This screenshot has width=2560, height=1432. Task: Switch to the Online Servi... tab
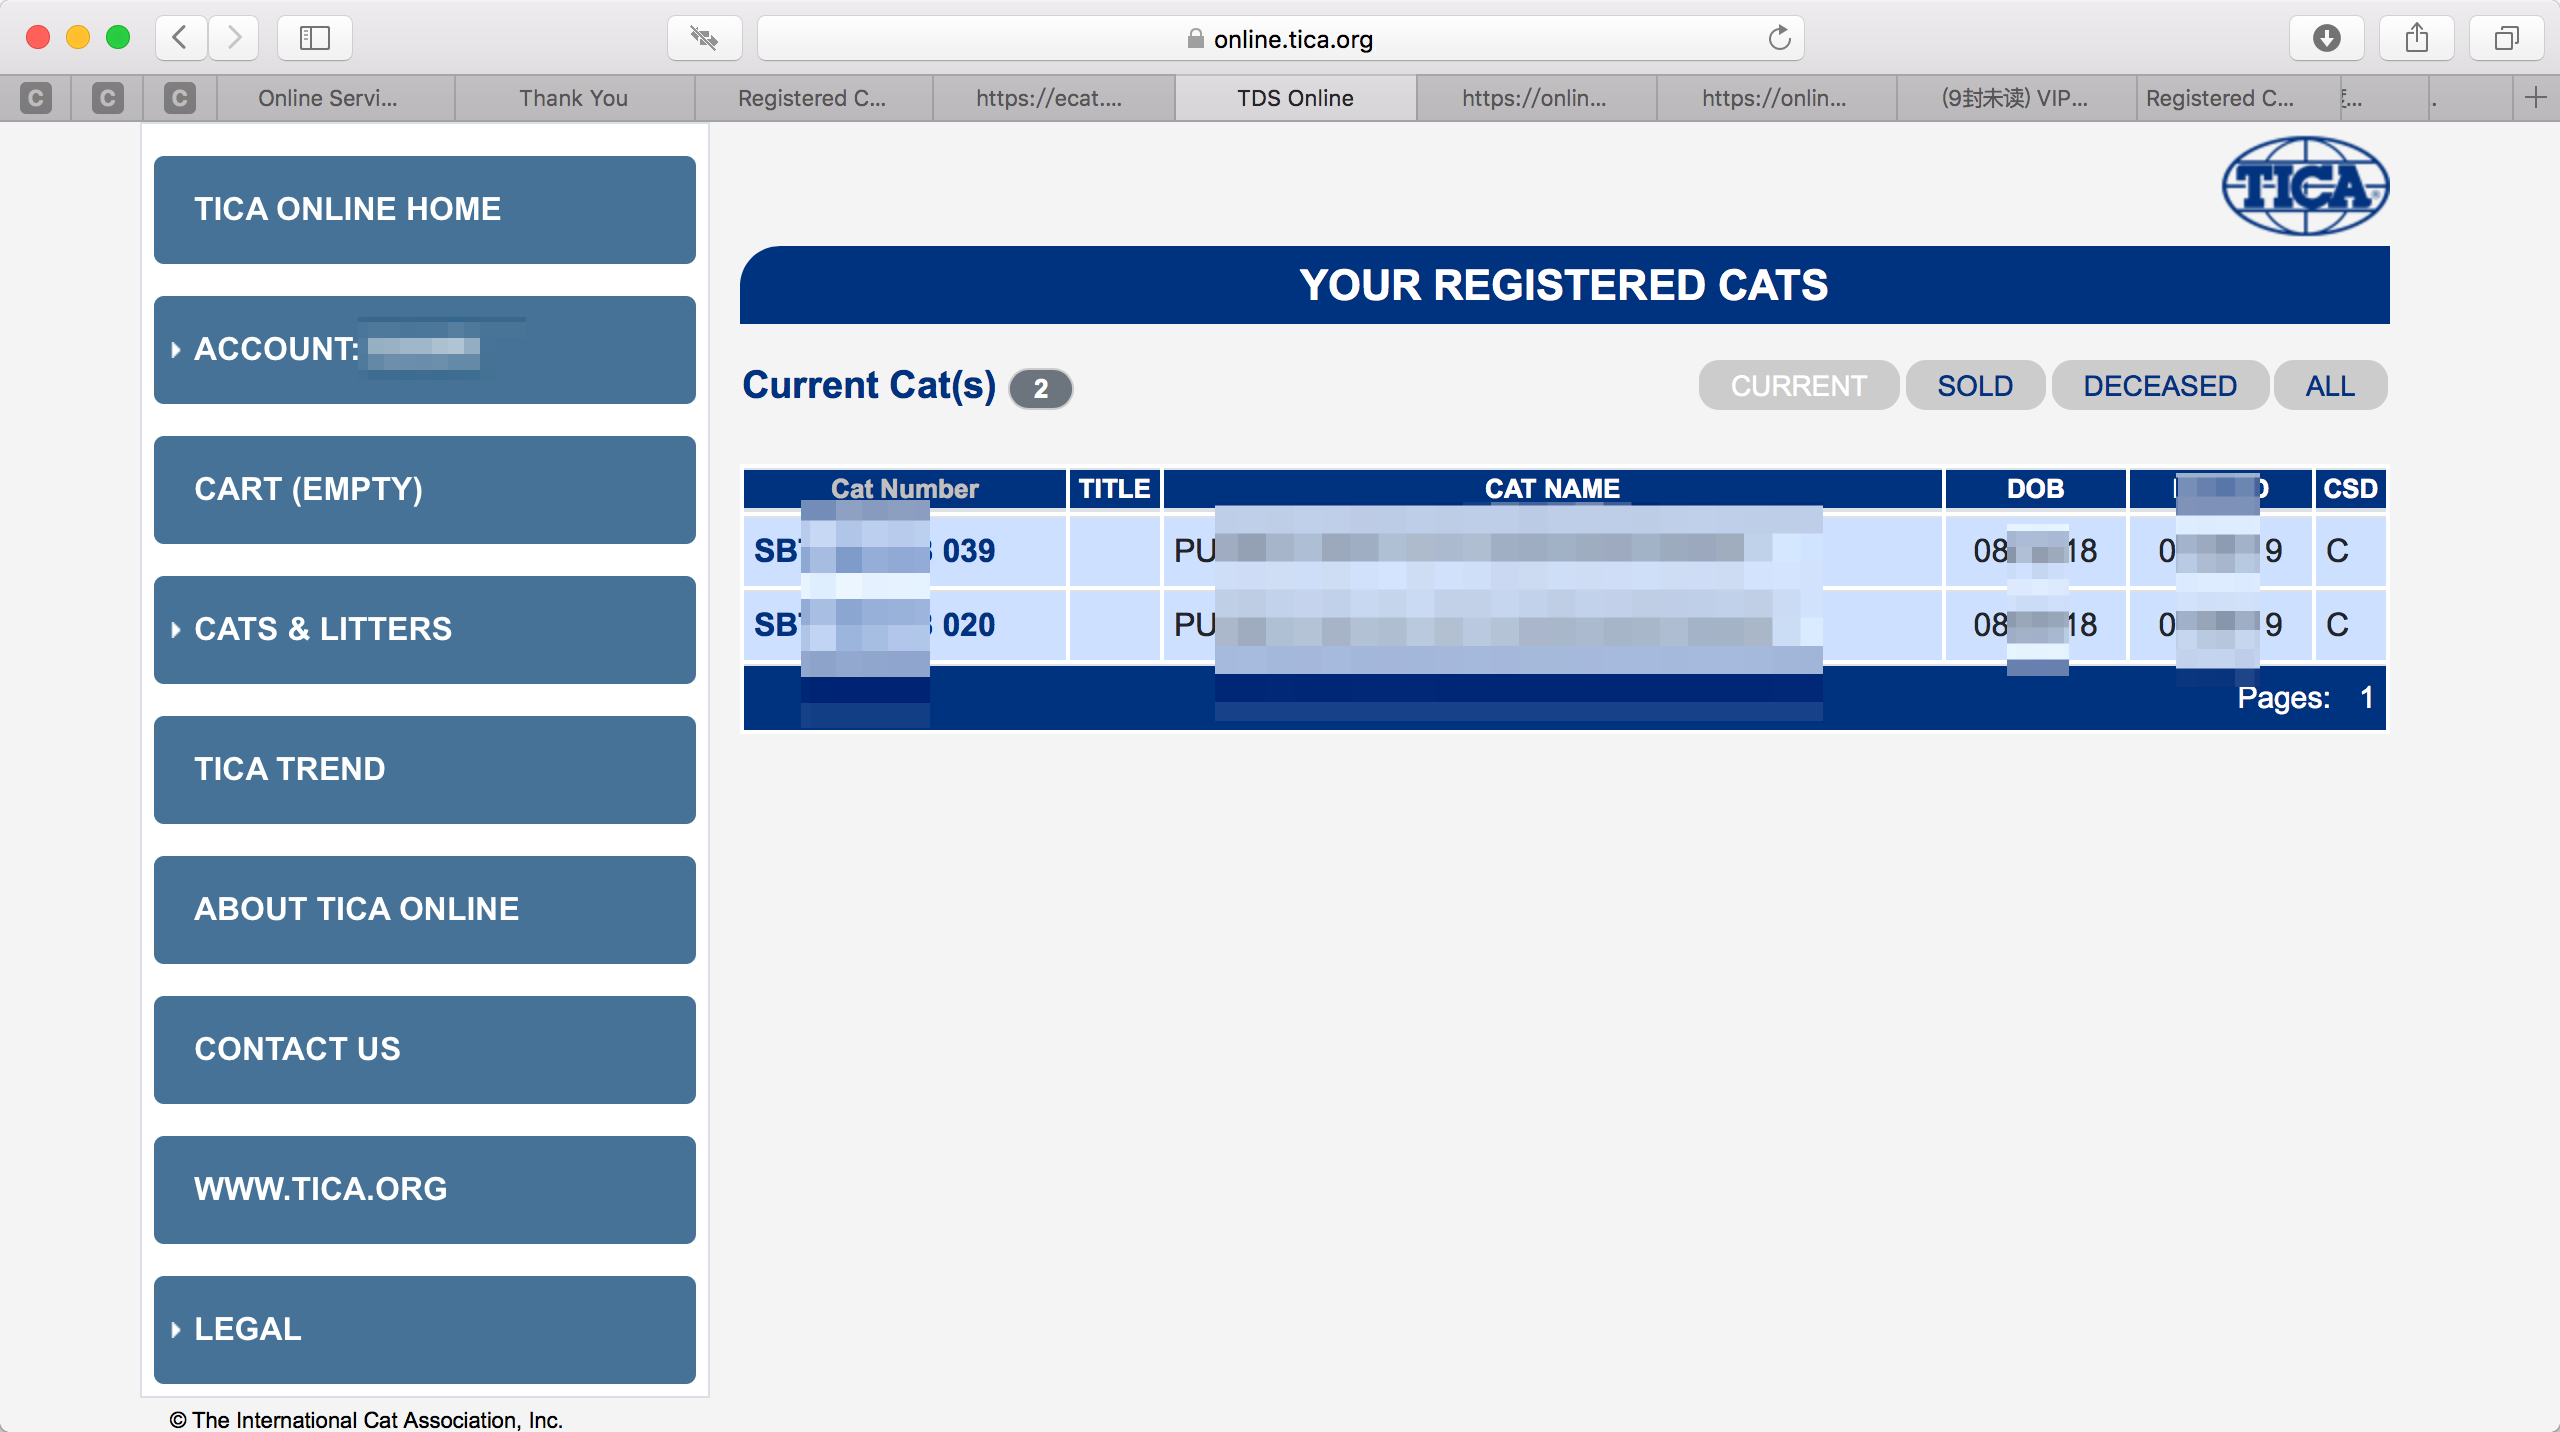coord(327,98)
